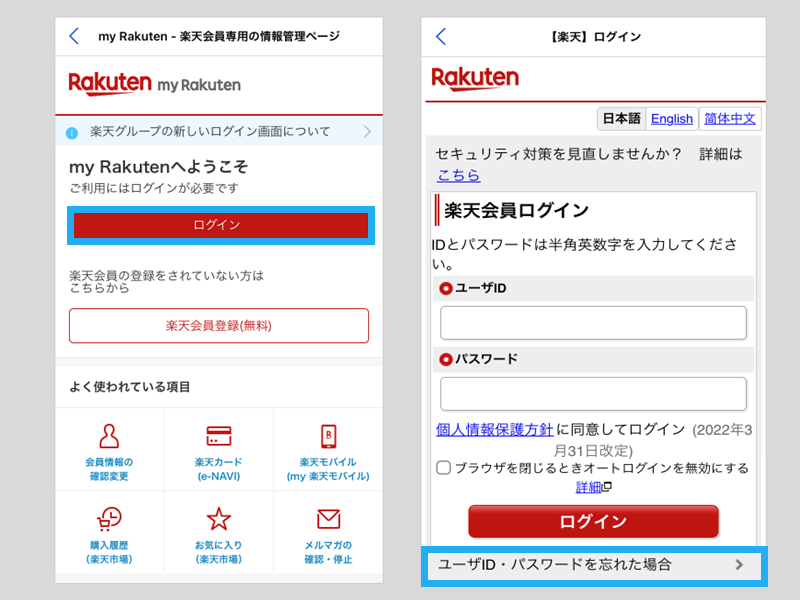Open 個人情報保護方針 link
The image size is (800, 600).
pyautogui.click(x=494, y=430)
